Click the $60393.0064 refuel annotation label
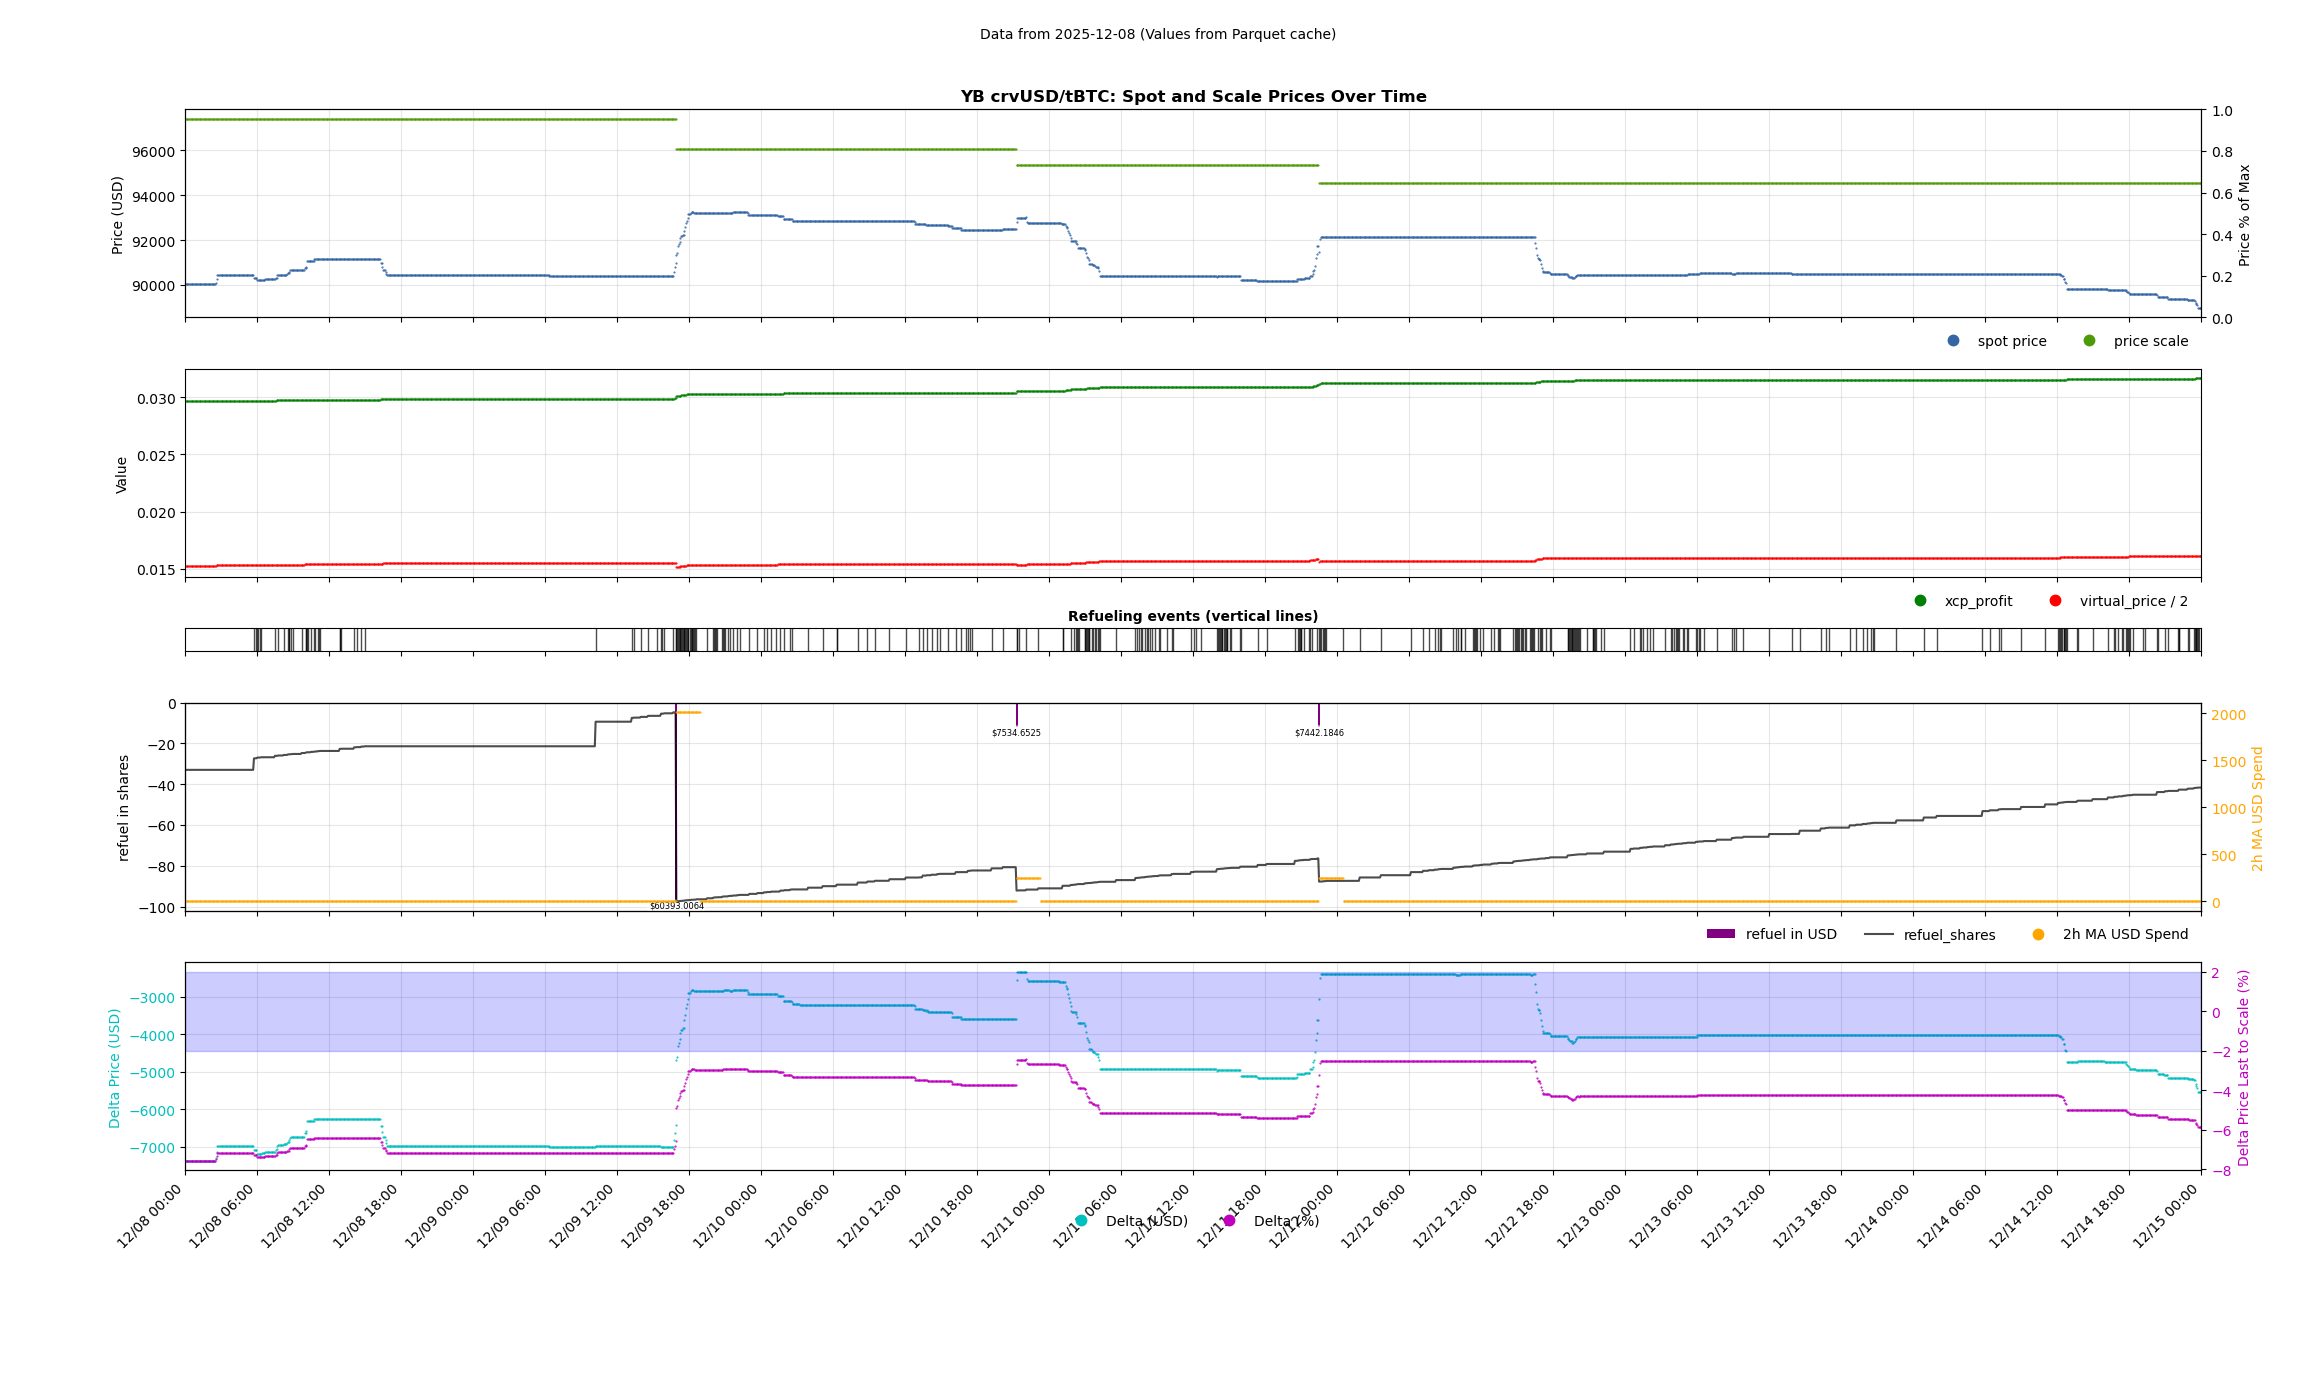The width and height of the screenshot is (2317, 1377). coord(677,906)
